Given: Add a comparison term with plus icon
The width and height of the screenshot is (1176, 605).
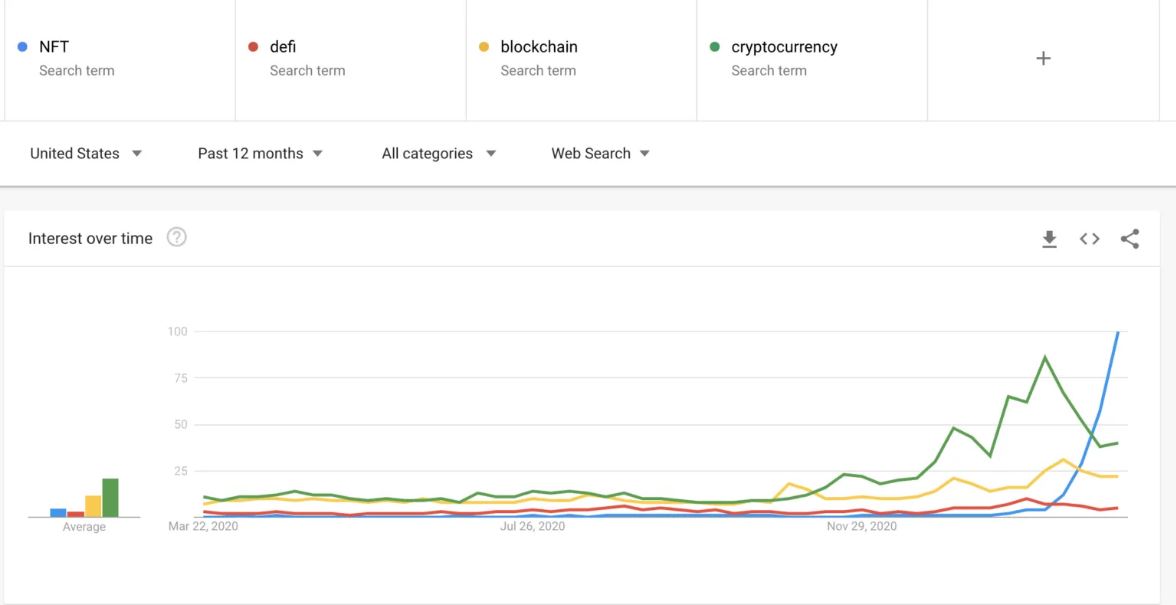Looking at the screenshot, I should point(1043,58).
